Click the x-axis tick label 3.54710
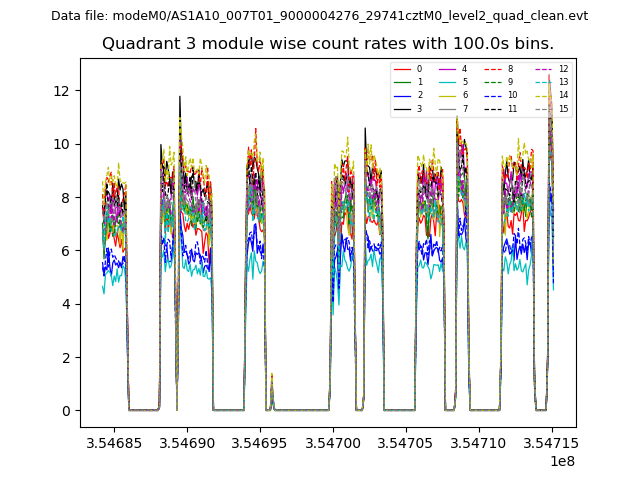640x480 pixels. pyautogui.click(x=478, y=442)
